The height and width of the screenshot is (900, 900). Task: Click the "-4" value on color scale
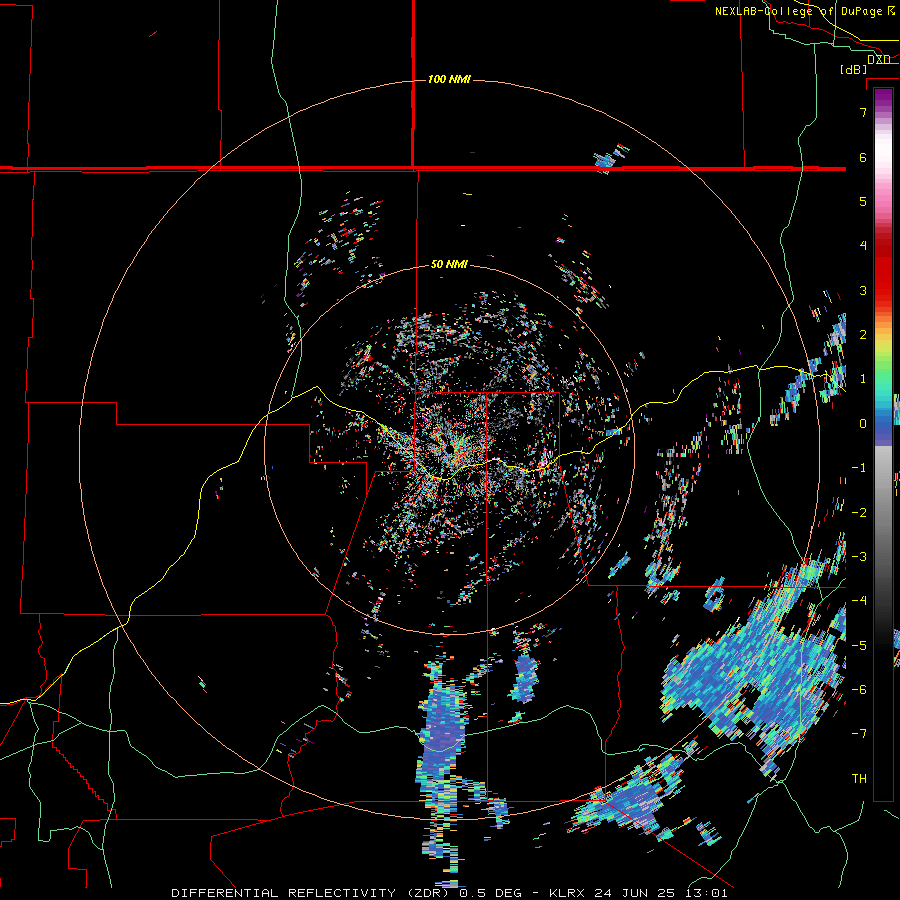[x=859, y=601]
